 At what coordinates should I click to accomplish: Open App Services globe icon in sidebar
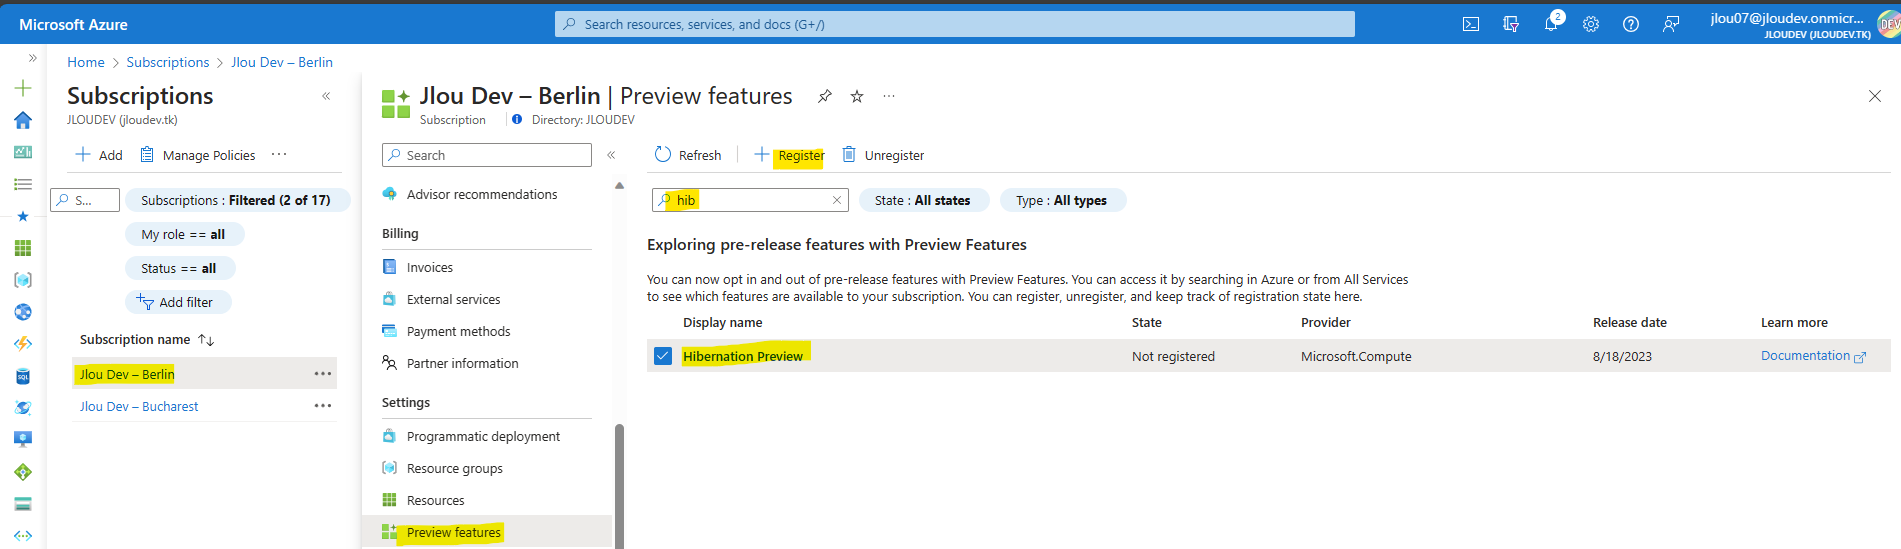click(x=23, y=312)
